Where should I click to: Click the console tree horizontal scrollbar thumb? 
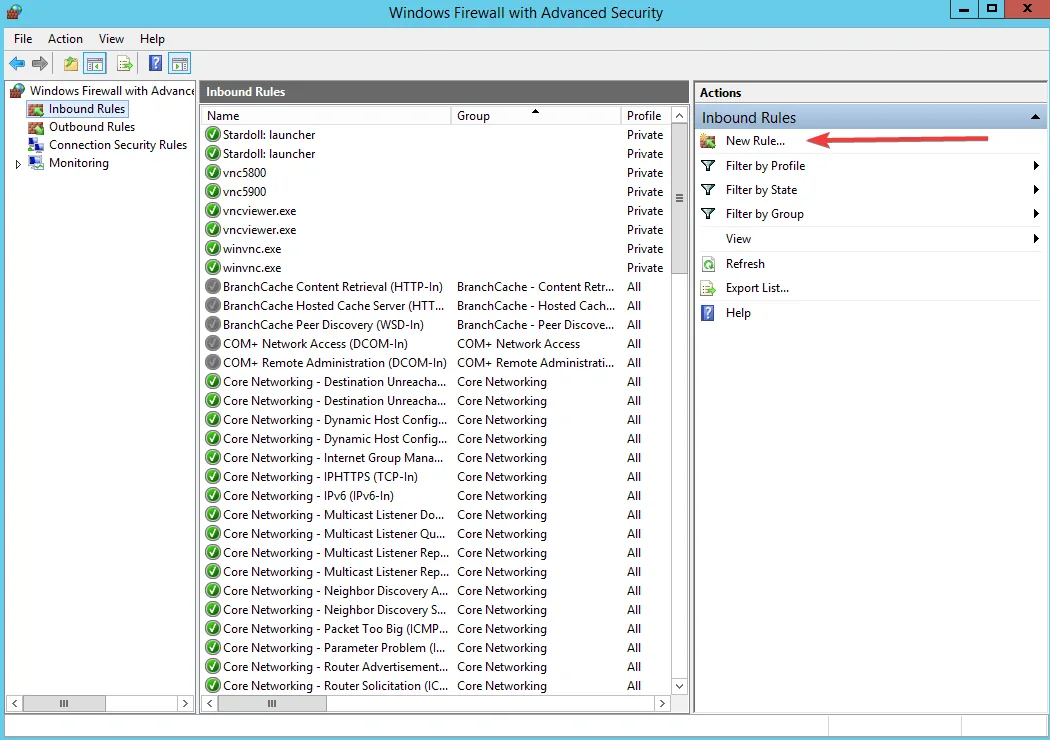[x=64, y=703]
